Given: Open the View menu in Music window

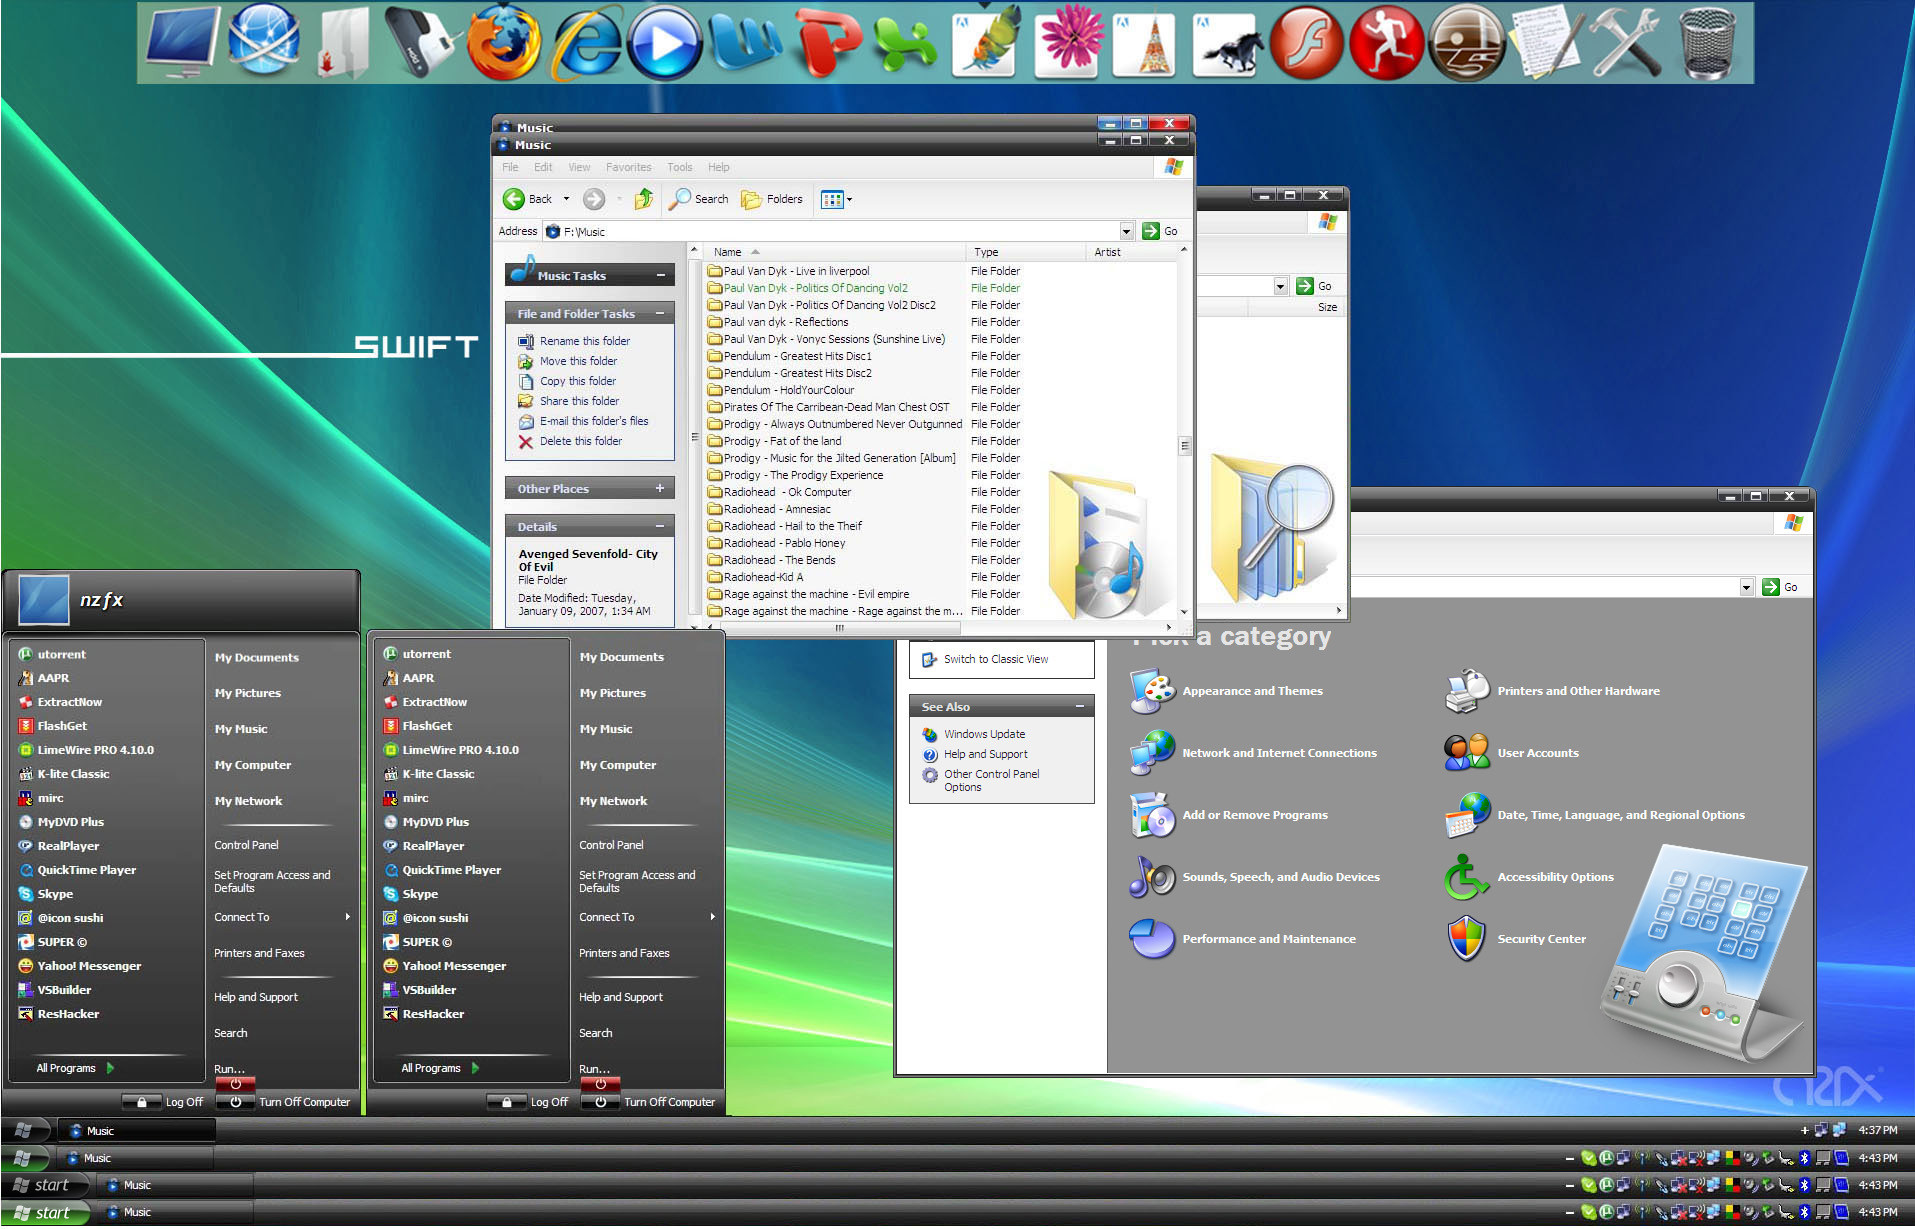Looking at the screenshot, I should click(x=579, y=167).
